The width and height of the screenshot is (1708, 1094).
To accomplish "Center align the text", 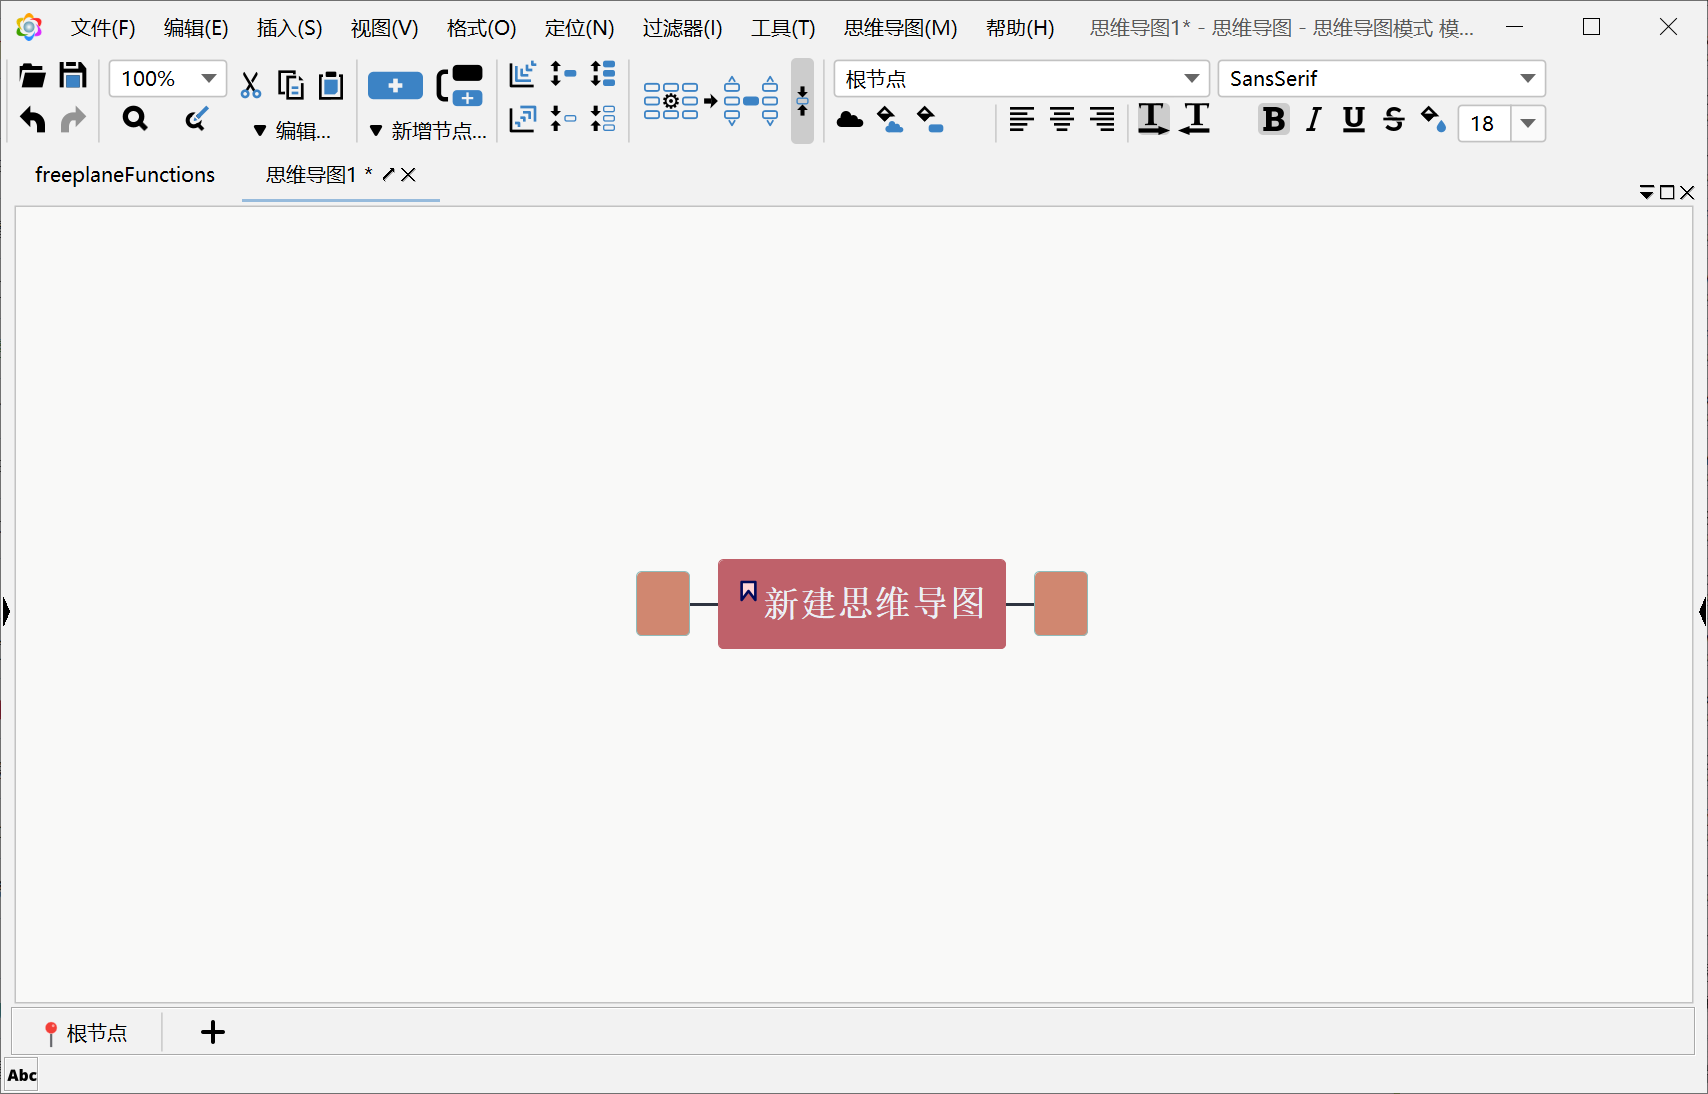I will (x=1062, y=121).
